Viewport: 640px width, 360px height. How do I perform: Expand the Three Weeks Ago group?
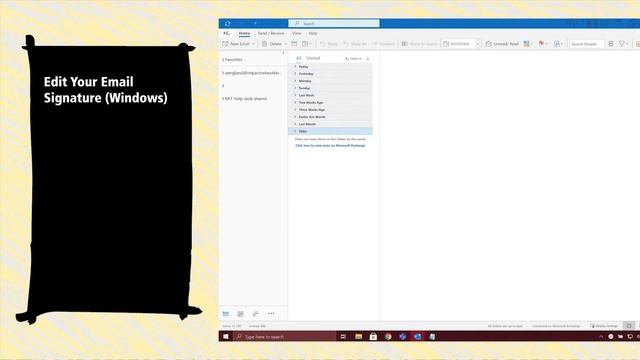(x=295, y=109)
